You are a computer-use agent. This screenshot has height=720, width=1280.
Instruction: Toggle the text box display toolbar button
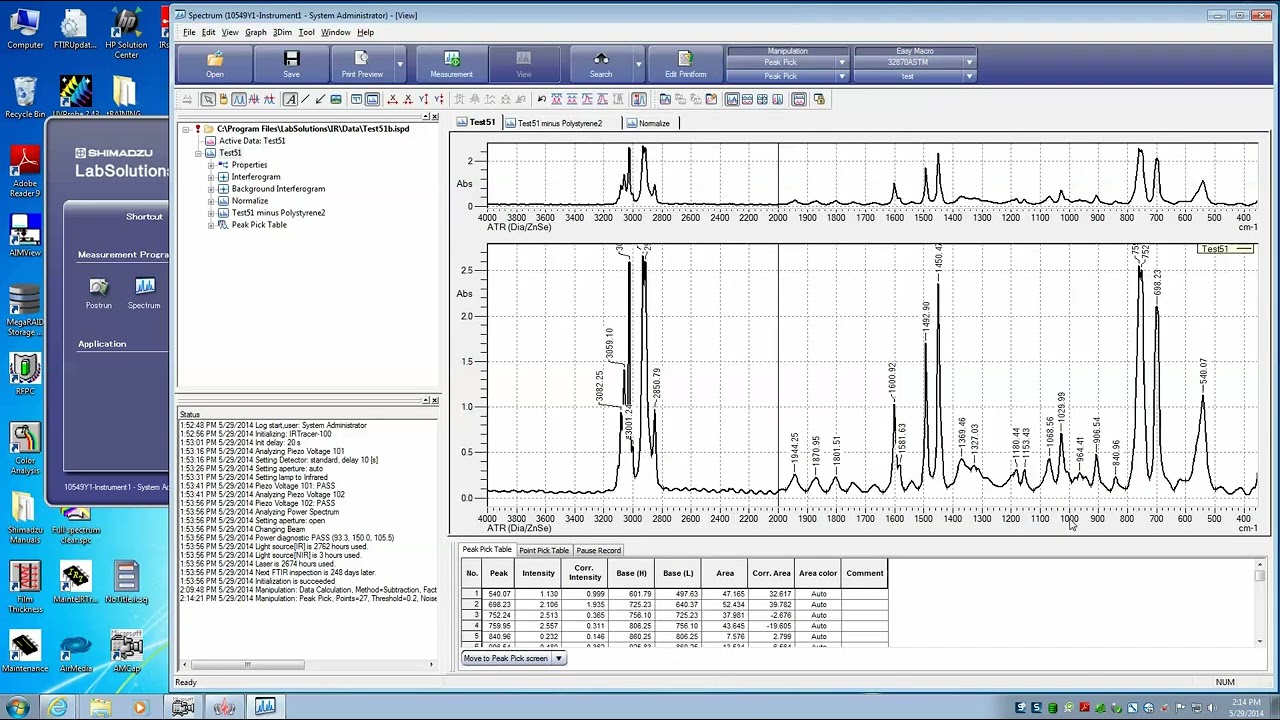[356, 99]
